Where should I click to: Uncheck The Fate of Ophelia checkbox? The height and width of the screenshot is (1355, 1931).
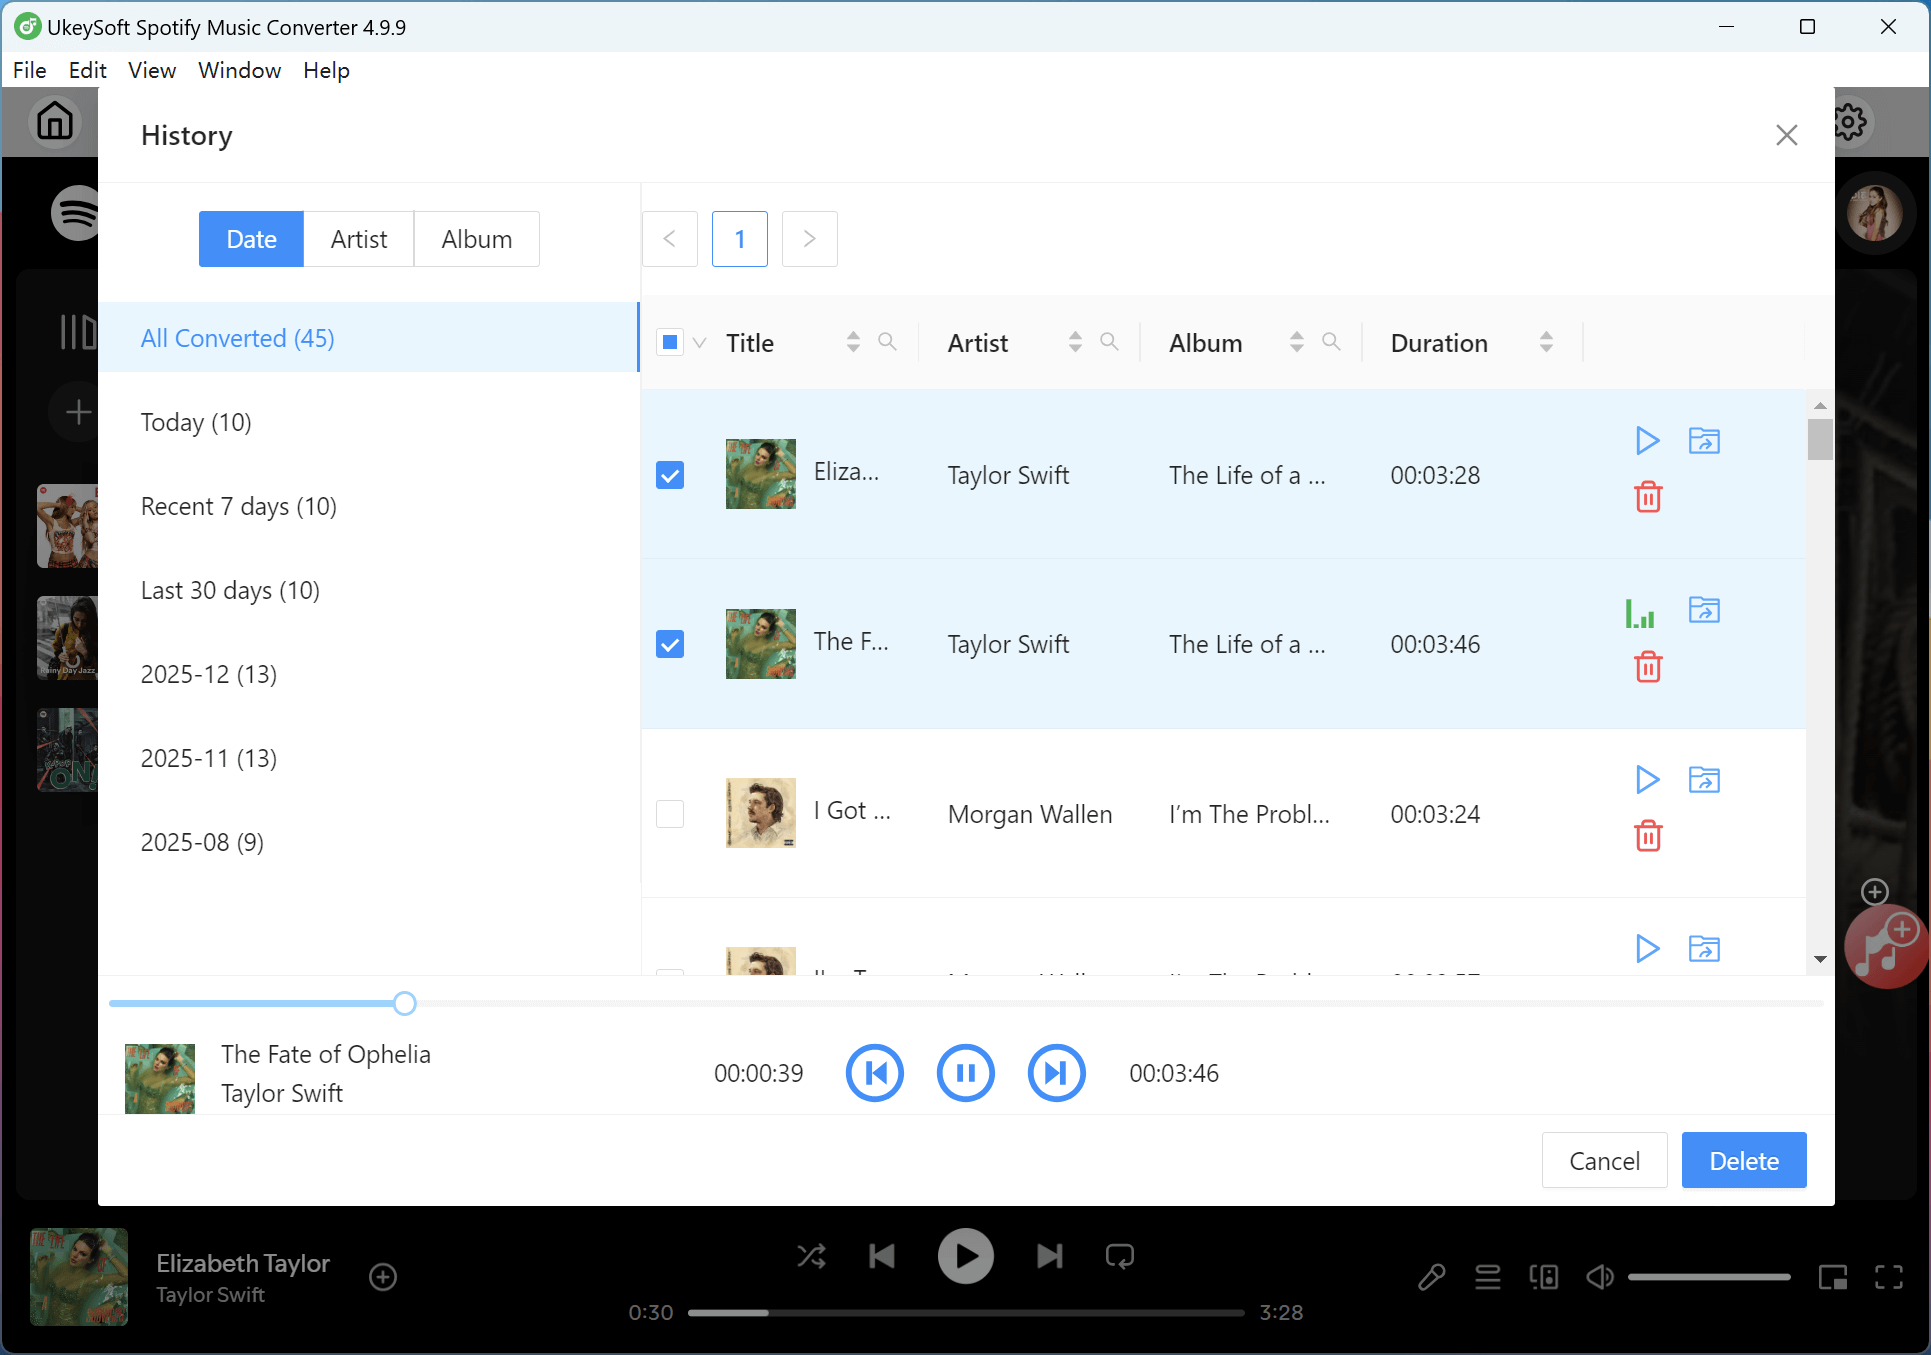670,644
